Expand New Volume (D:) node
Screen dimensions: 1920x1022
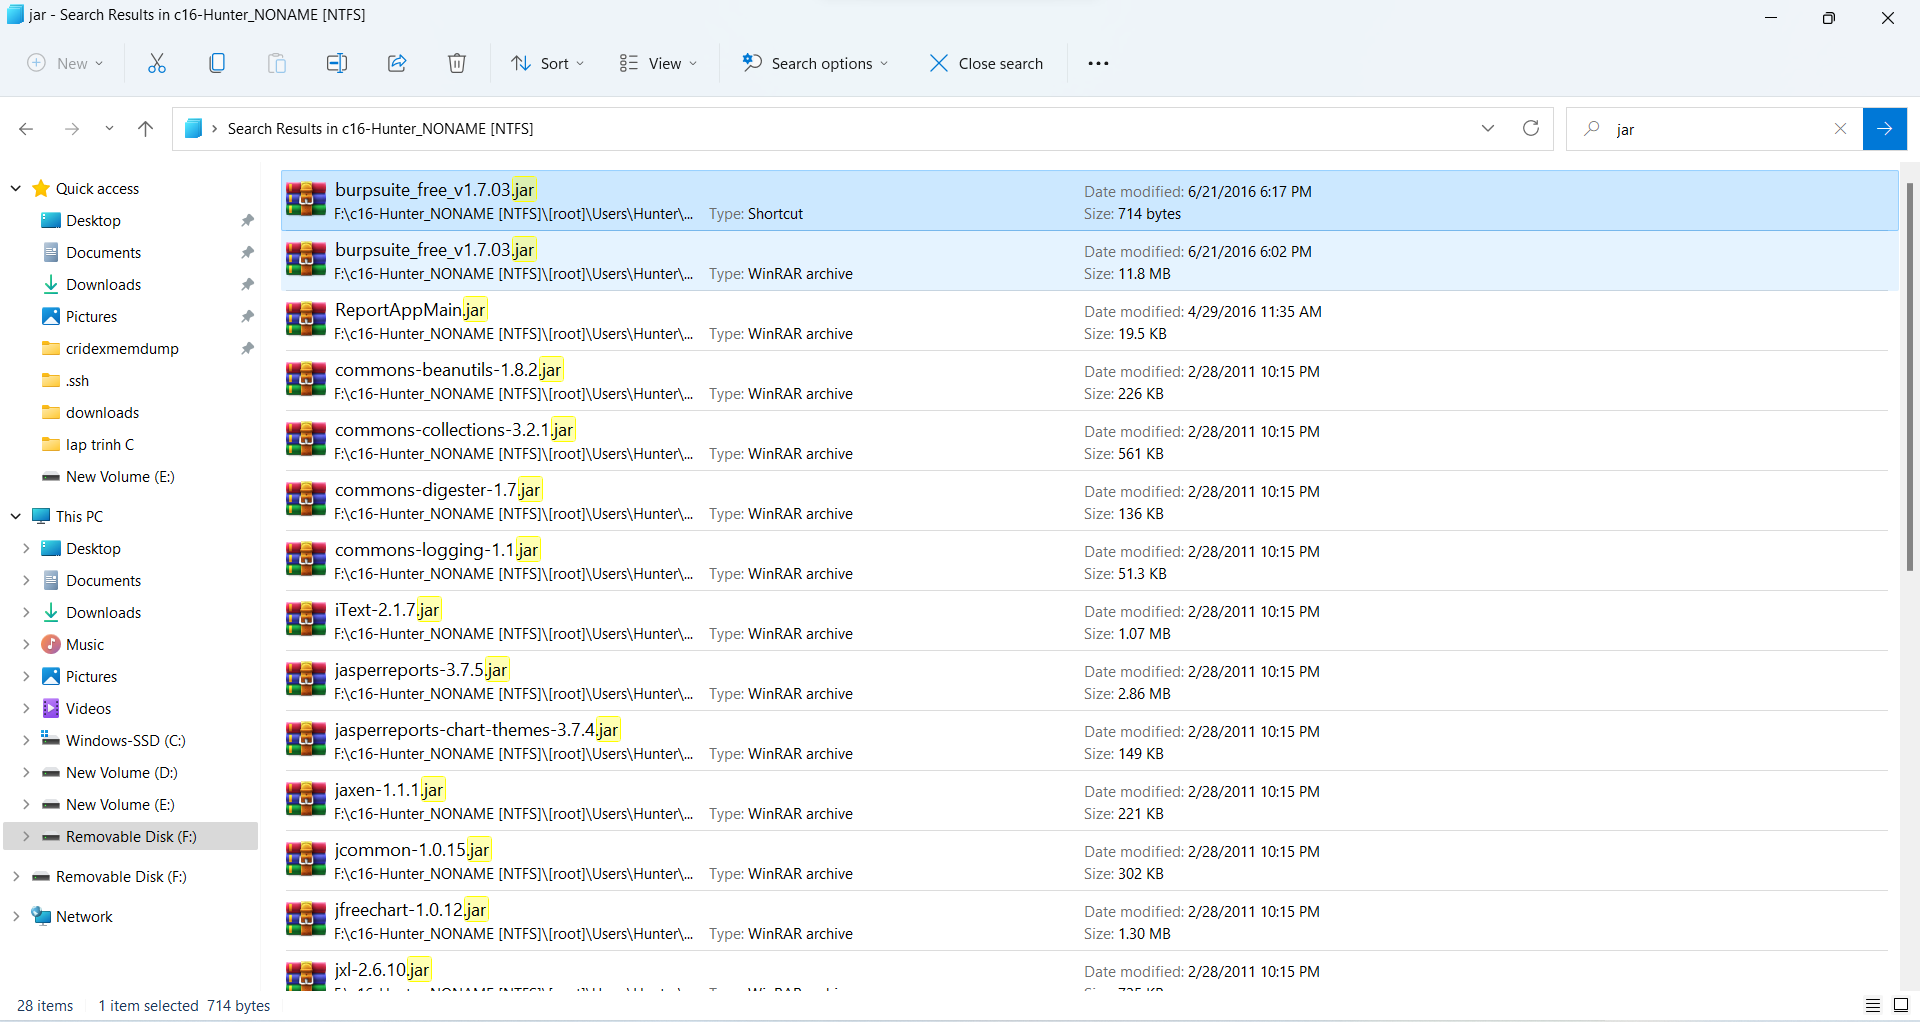click(x=26, y=772)
